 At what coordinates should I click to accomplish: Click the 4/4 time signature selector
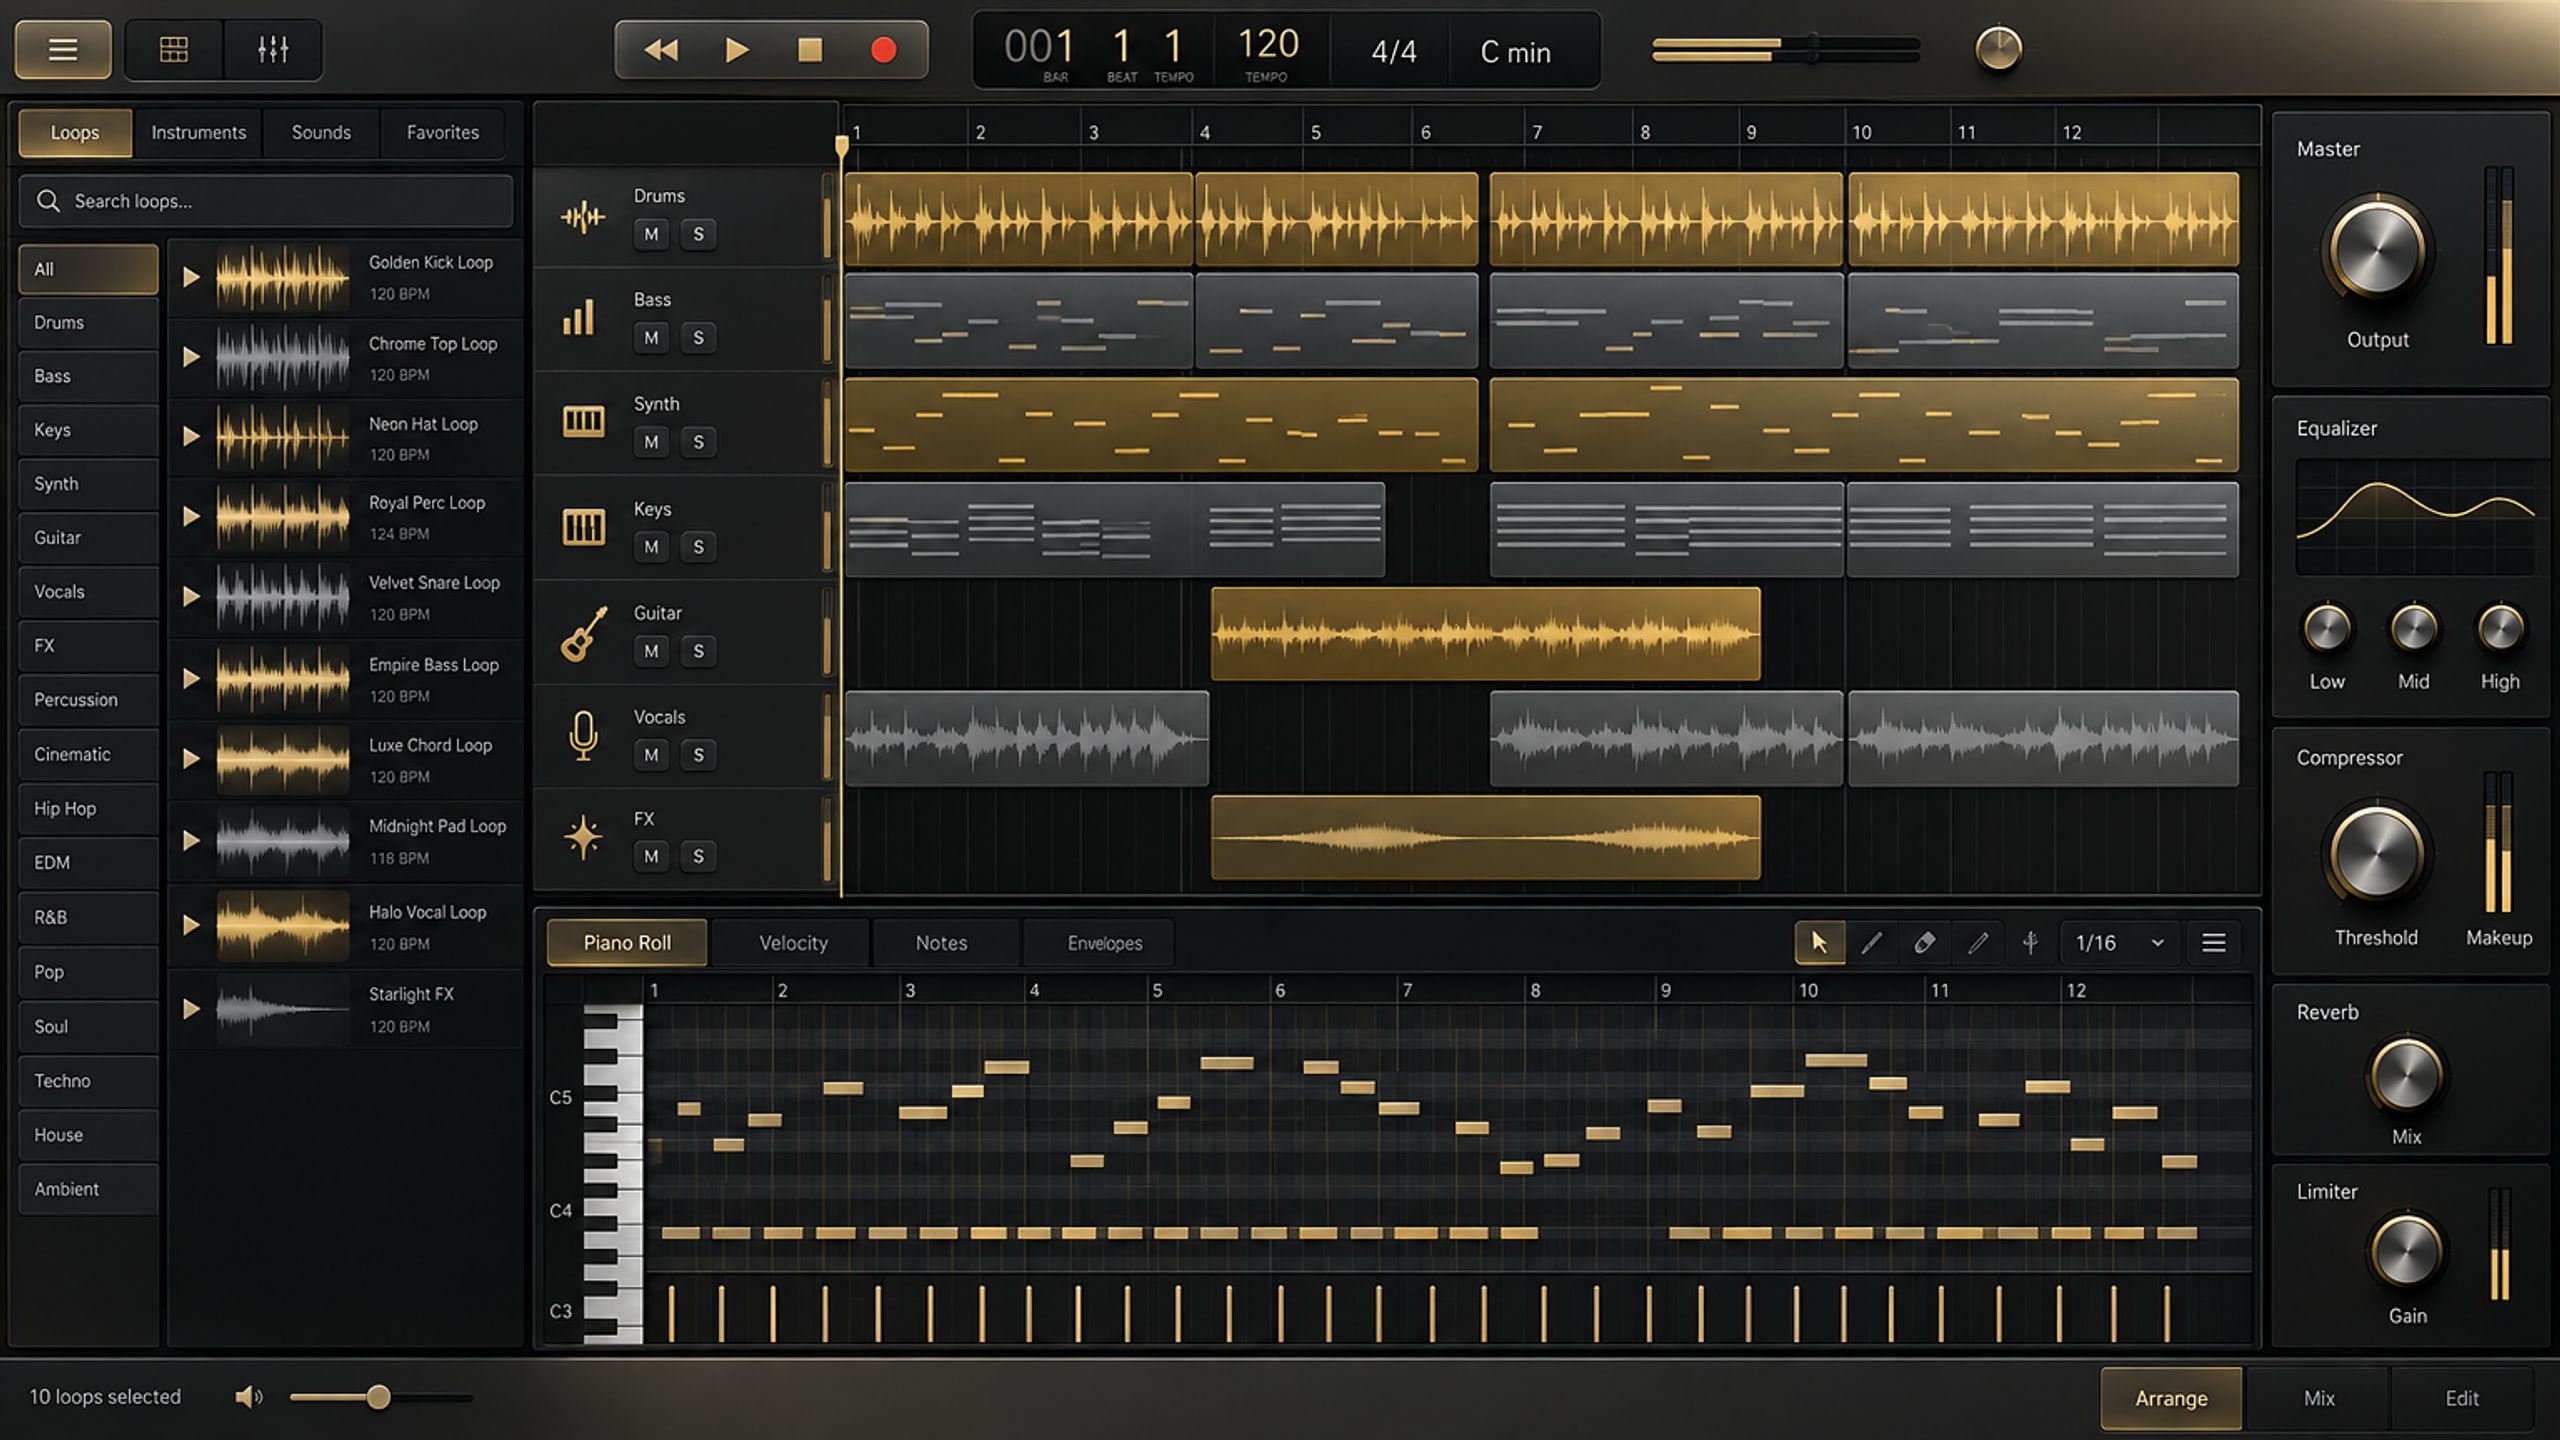pyautogui.click(x=1393, y=52)
